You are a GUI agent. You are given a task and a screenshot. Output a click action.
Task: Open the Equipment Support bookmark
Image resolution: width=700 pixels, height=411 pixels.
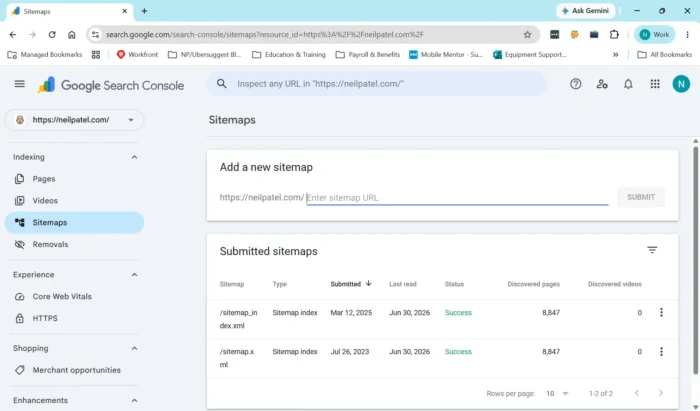point(530,54)
